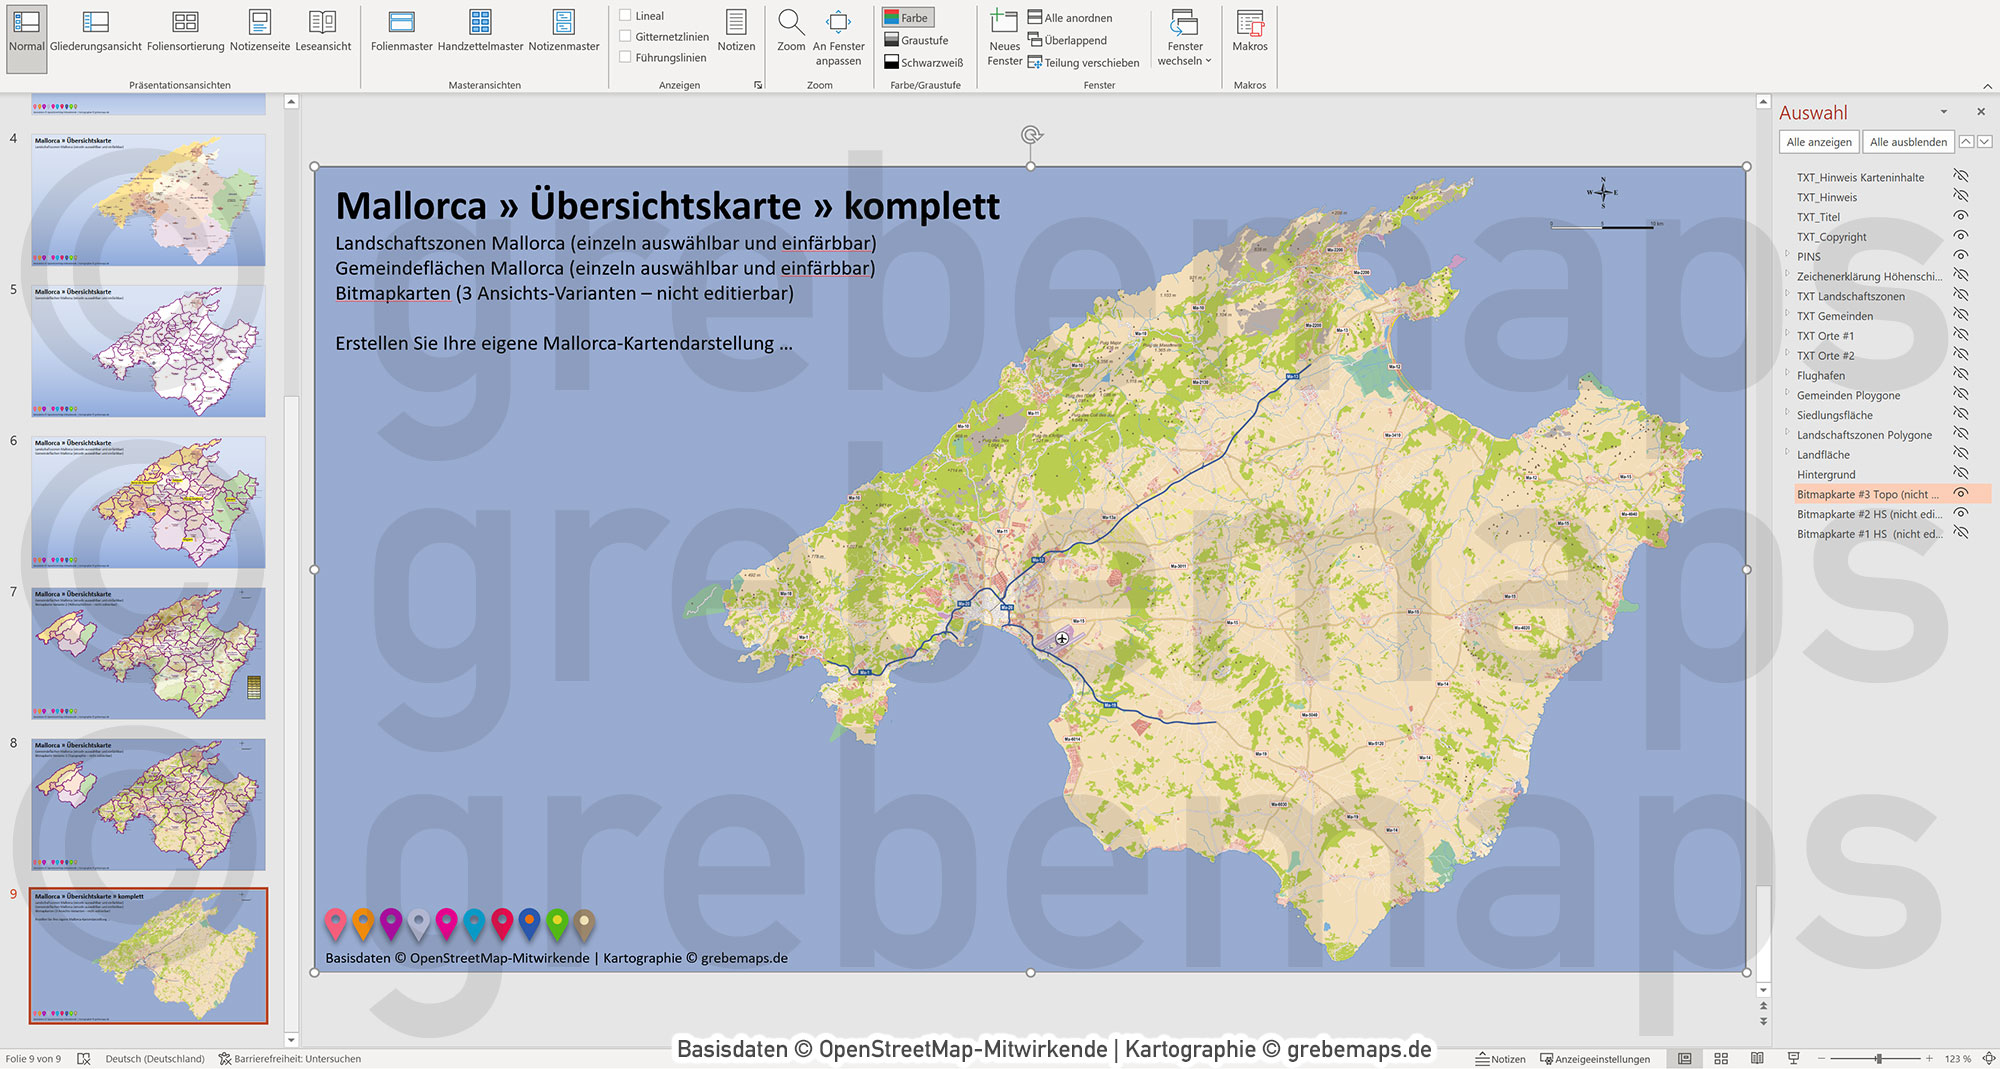Switch display mode to Graustufe
The width and height of the screenshot is (2000, 1069).
(920, 40)
